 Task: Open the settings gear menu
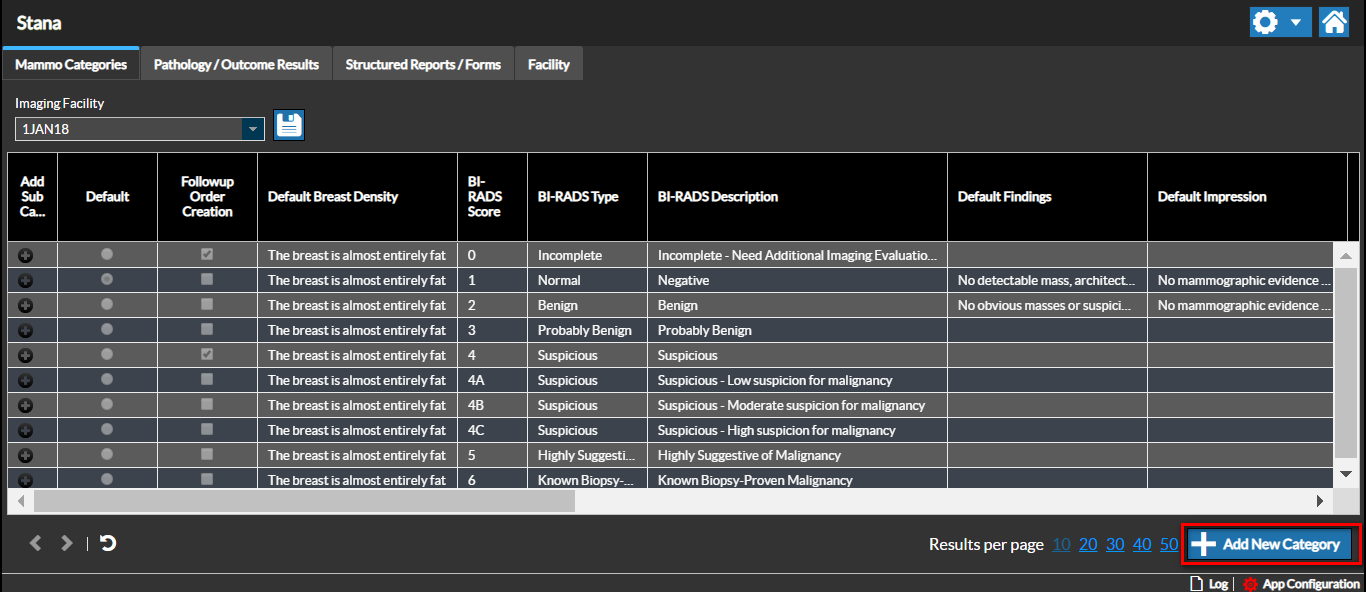tap(1266, 22)
